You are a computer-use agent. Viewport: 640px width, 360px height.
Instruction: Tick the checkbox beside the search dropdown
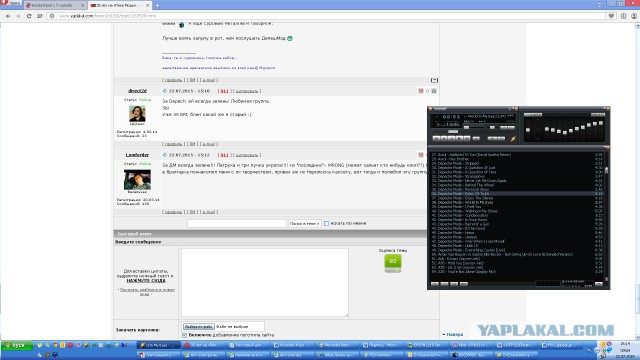326,223
